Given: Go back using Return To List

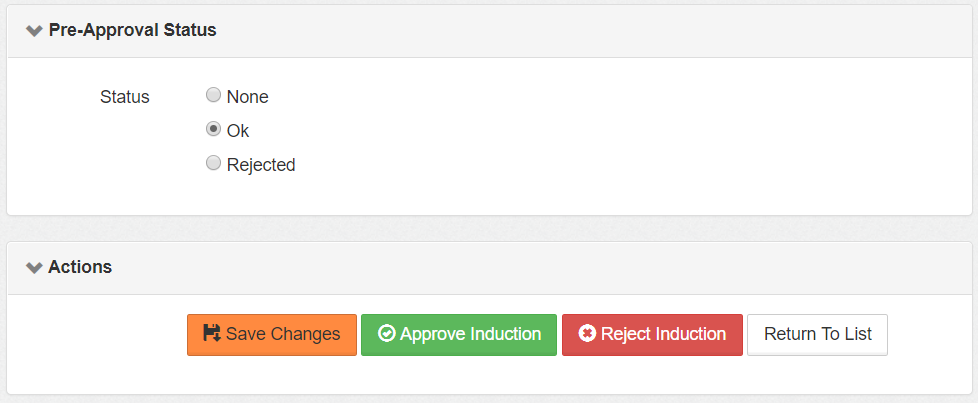Looking at the screenshot, I should tap(817, 334).
